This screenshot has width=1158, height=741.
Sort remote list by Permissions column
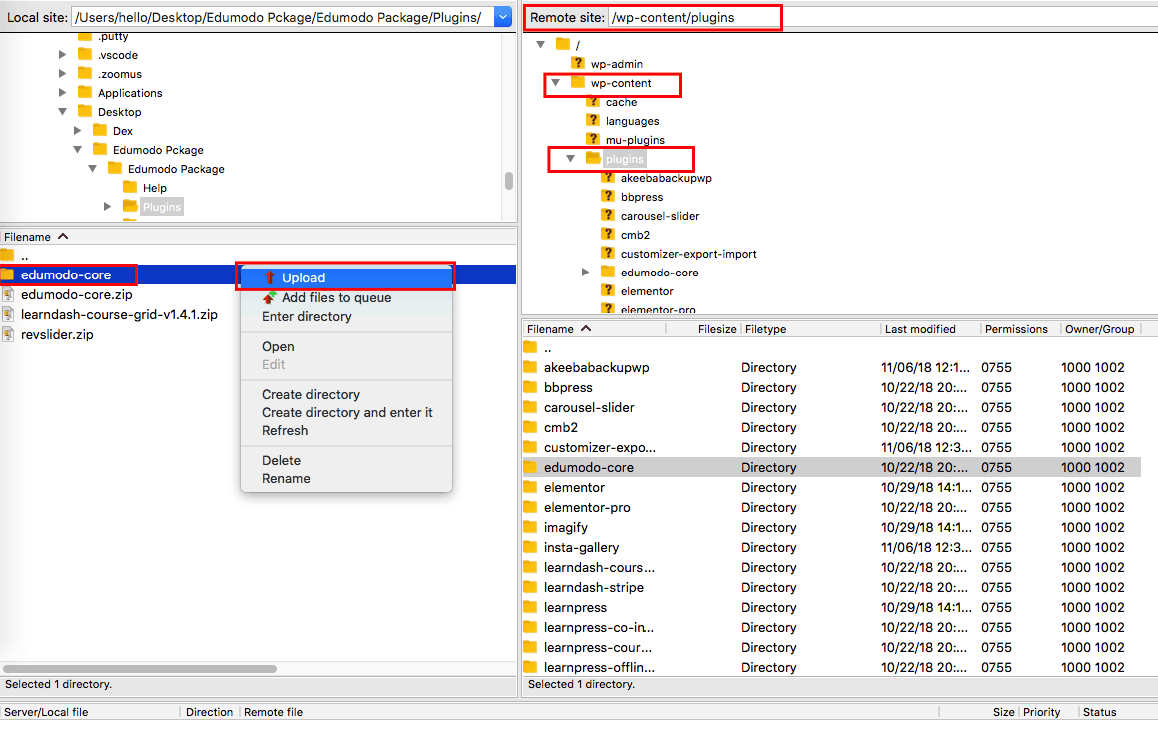tap(1014, 329)
